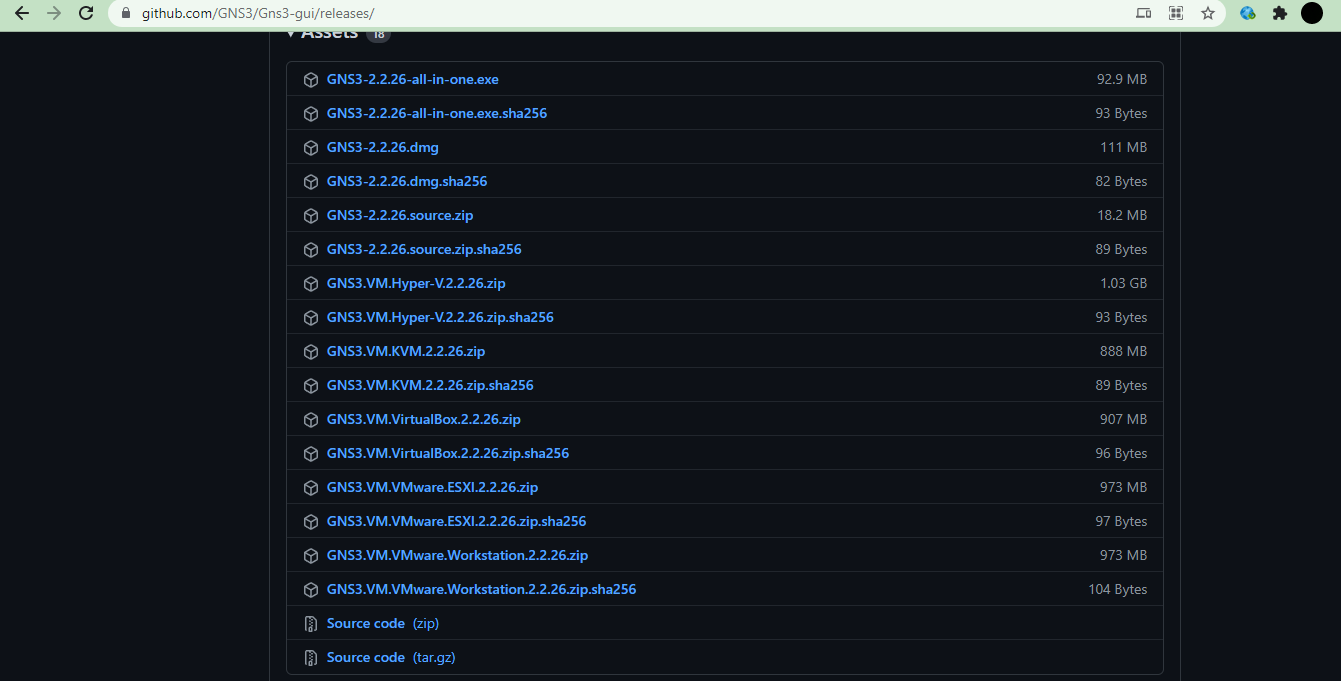
Task: Open the GNS3-2.2.26.dmg.sha256 link
Action: click(407, 181)
